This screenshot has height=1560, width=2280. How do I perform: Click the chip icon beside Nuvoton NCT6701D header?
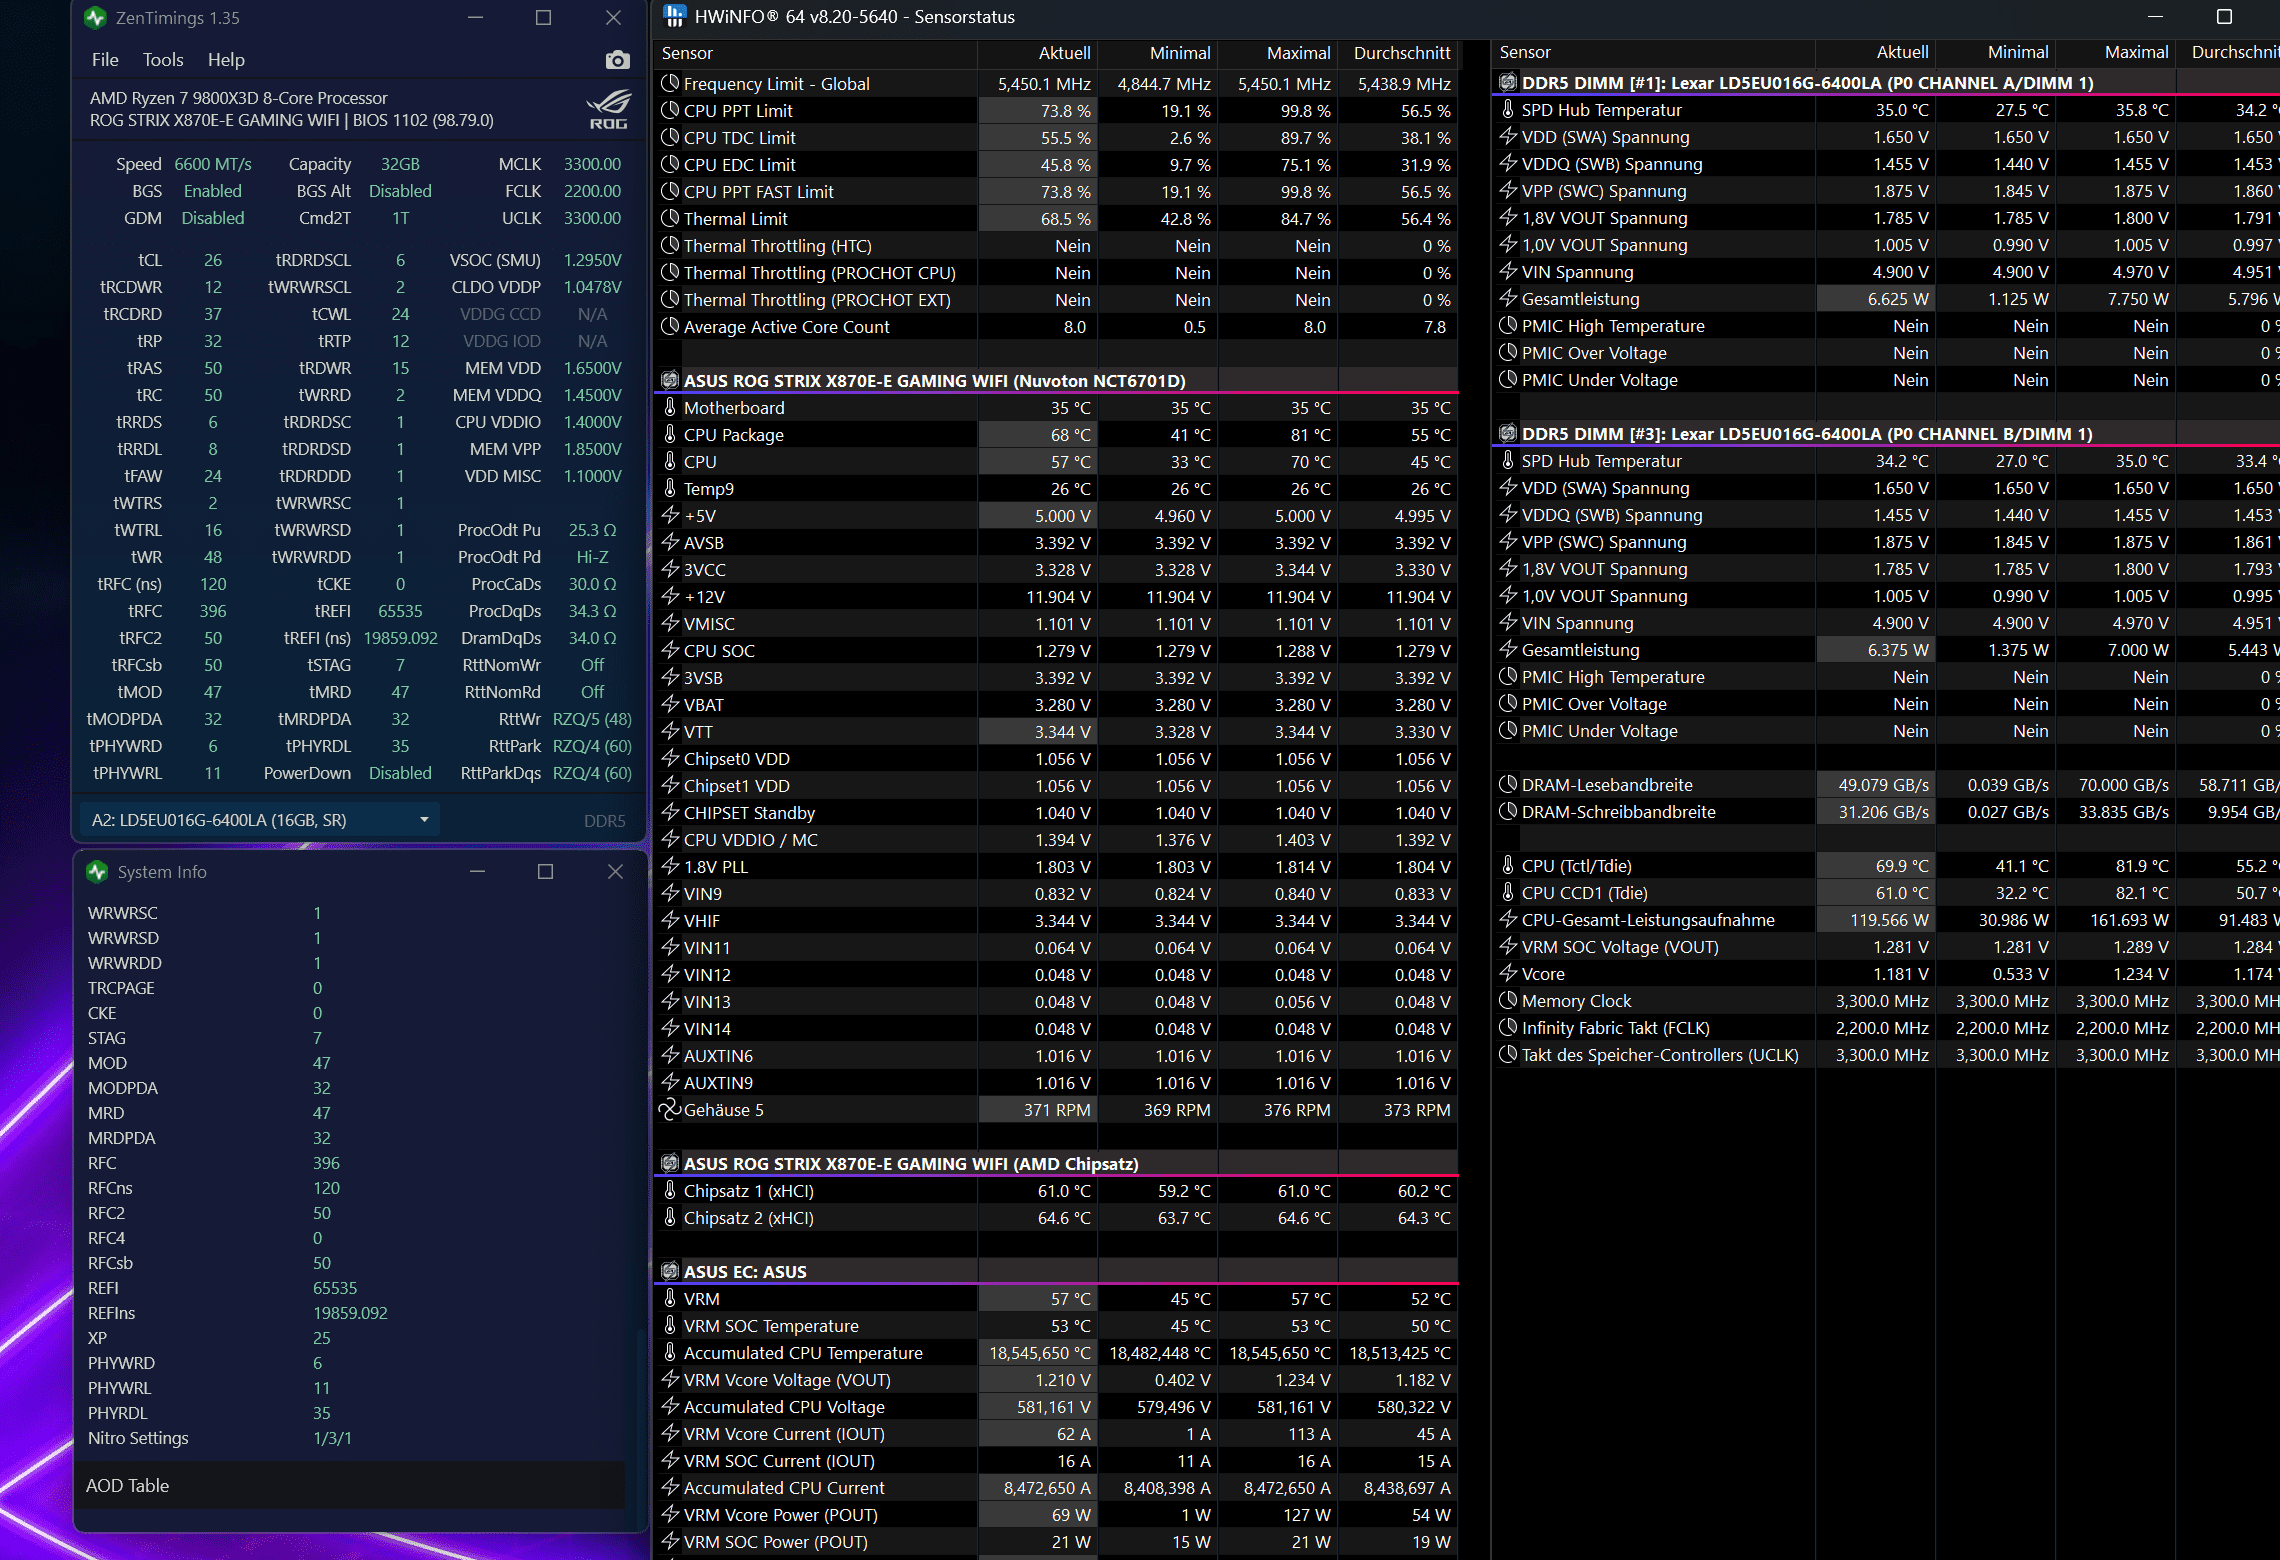670,380
